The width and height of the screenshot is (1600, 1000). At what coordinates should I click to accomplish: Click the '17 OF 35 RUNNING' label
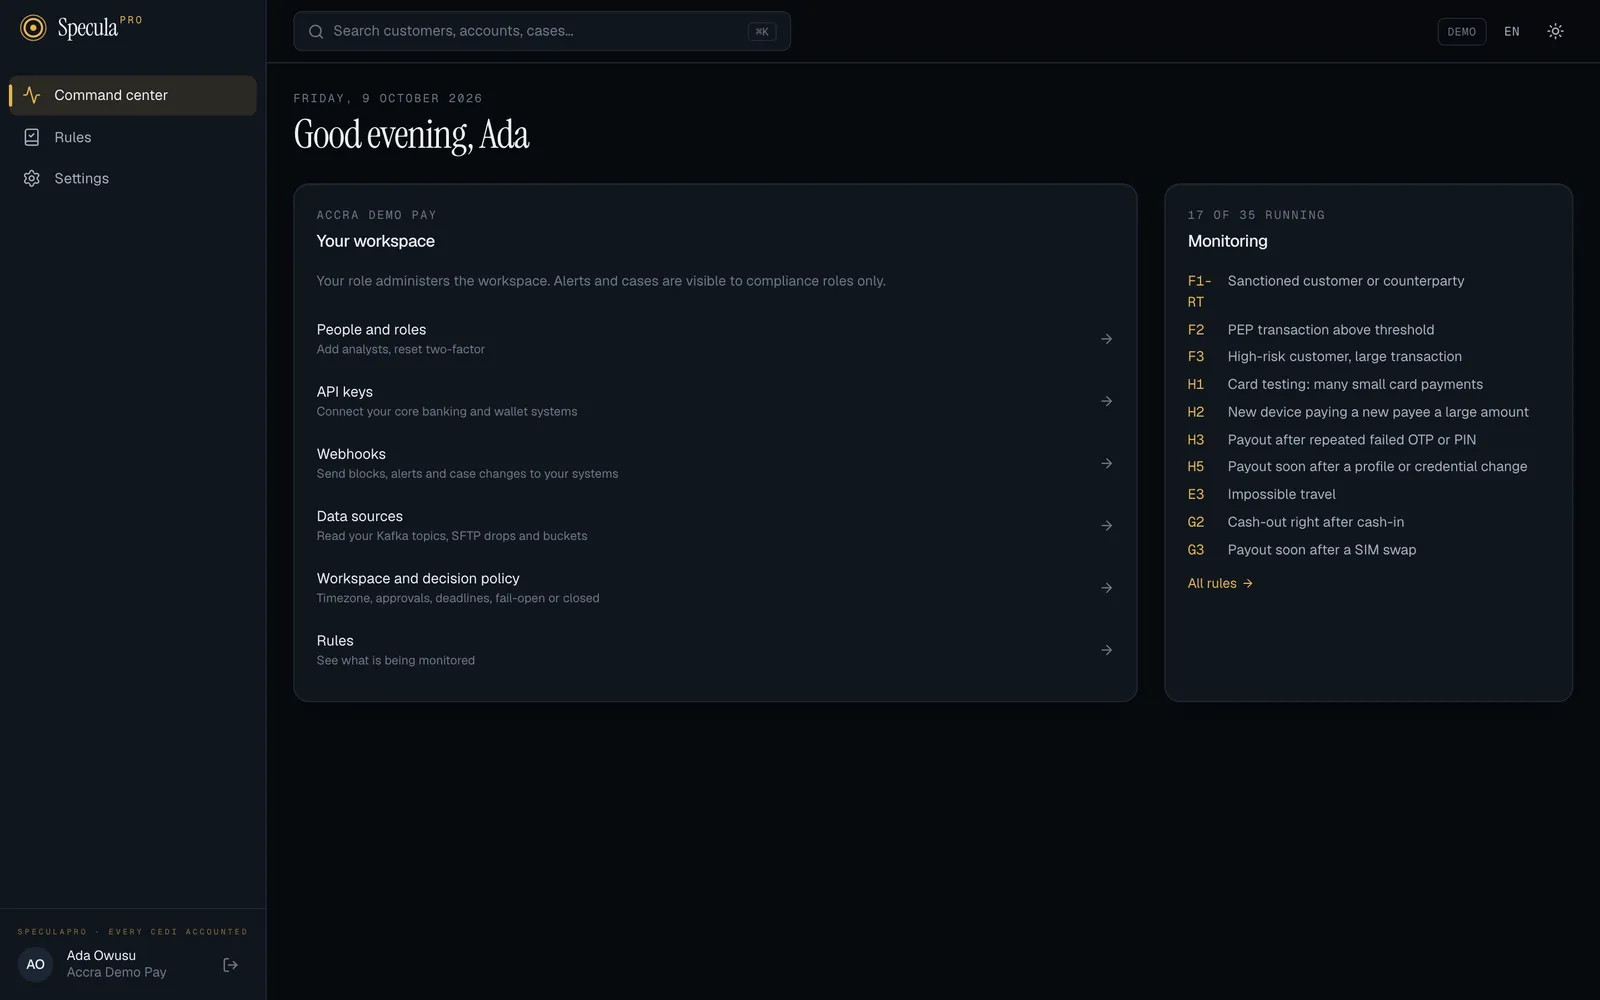[1256, 215]
